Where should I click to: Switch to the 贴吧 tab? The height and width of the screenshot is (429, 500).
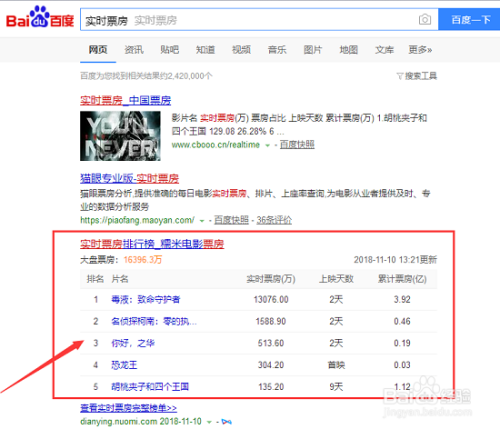coord(169,50)
